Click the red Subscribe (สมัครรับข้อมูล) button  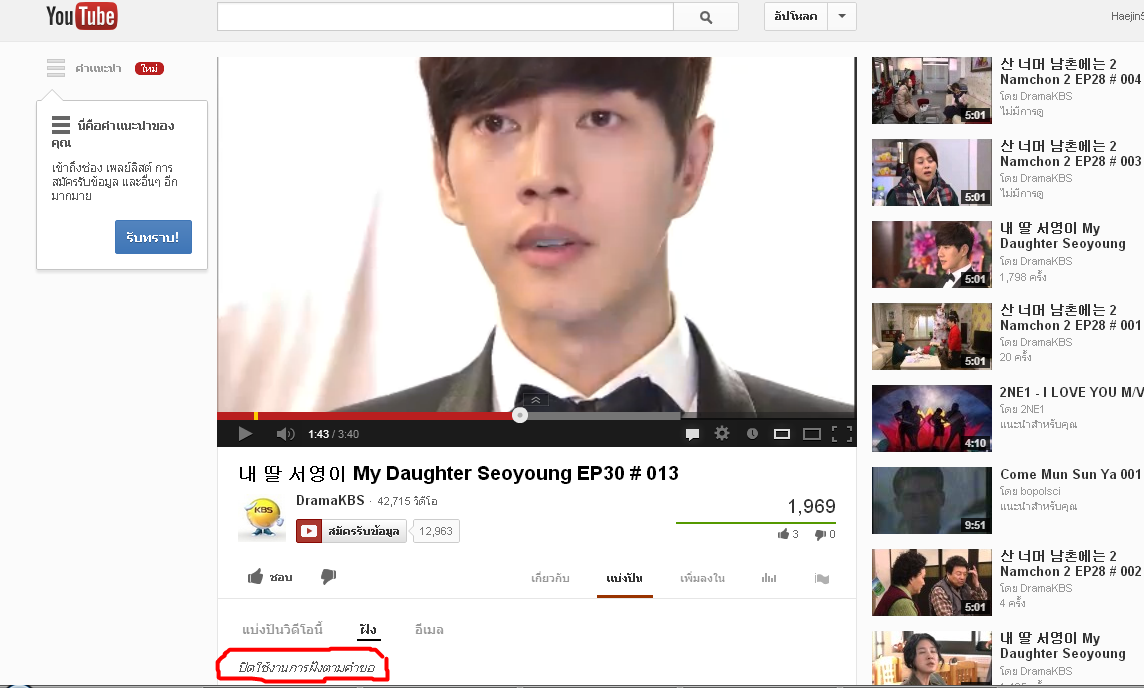point(351,531)
